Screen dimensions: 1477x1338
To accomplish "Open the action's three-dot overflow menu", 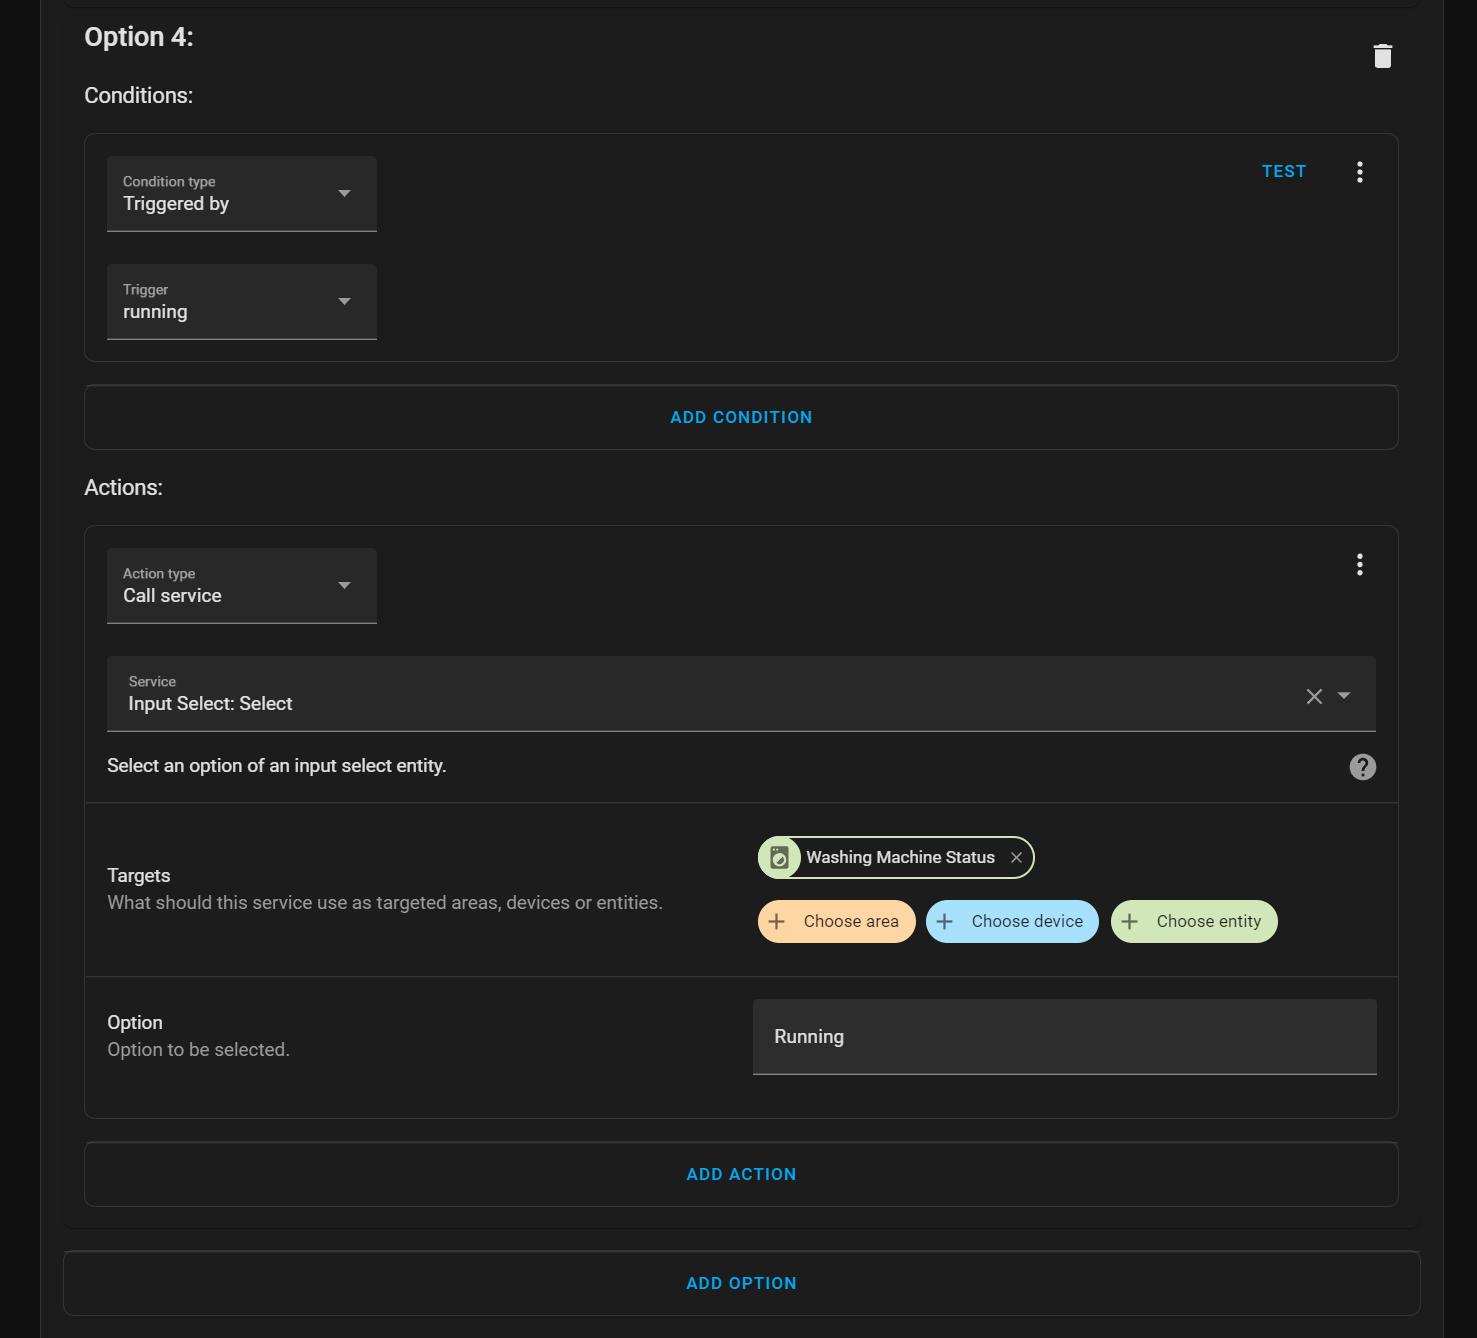I will tap(1360, 565).
